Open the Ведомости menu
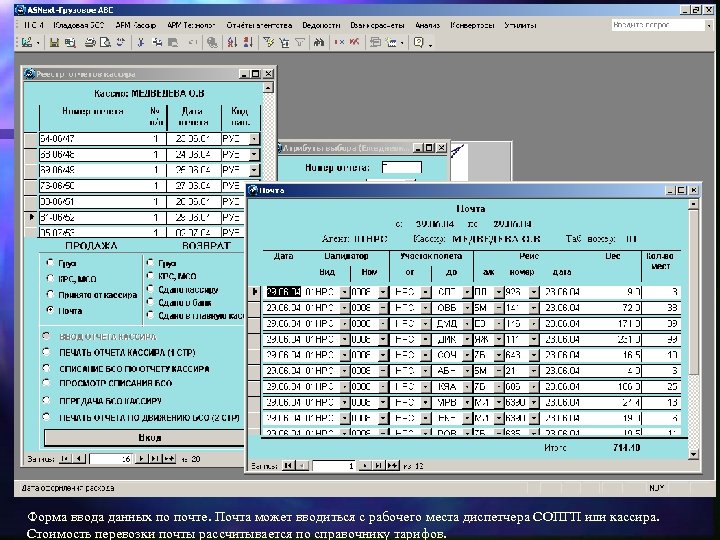Viewport: 720px width, 540px height. (321, 25)
